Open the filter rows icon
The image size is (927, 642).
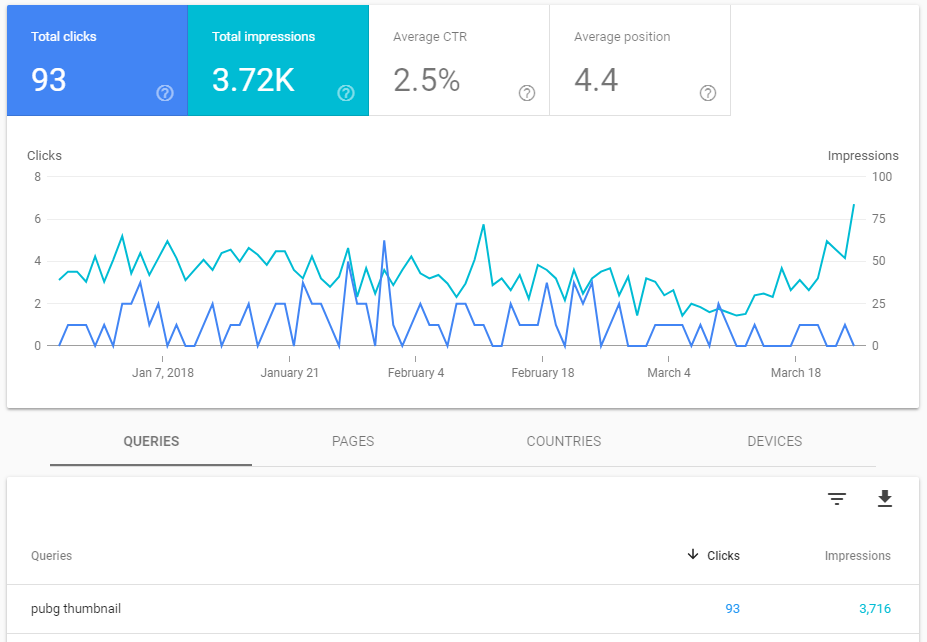pyautogui.click(x=837, y=499)
